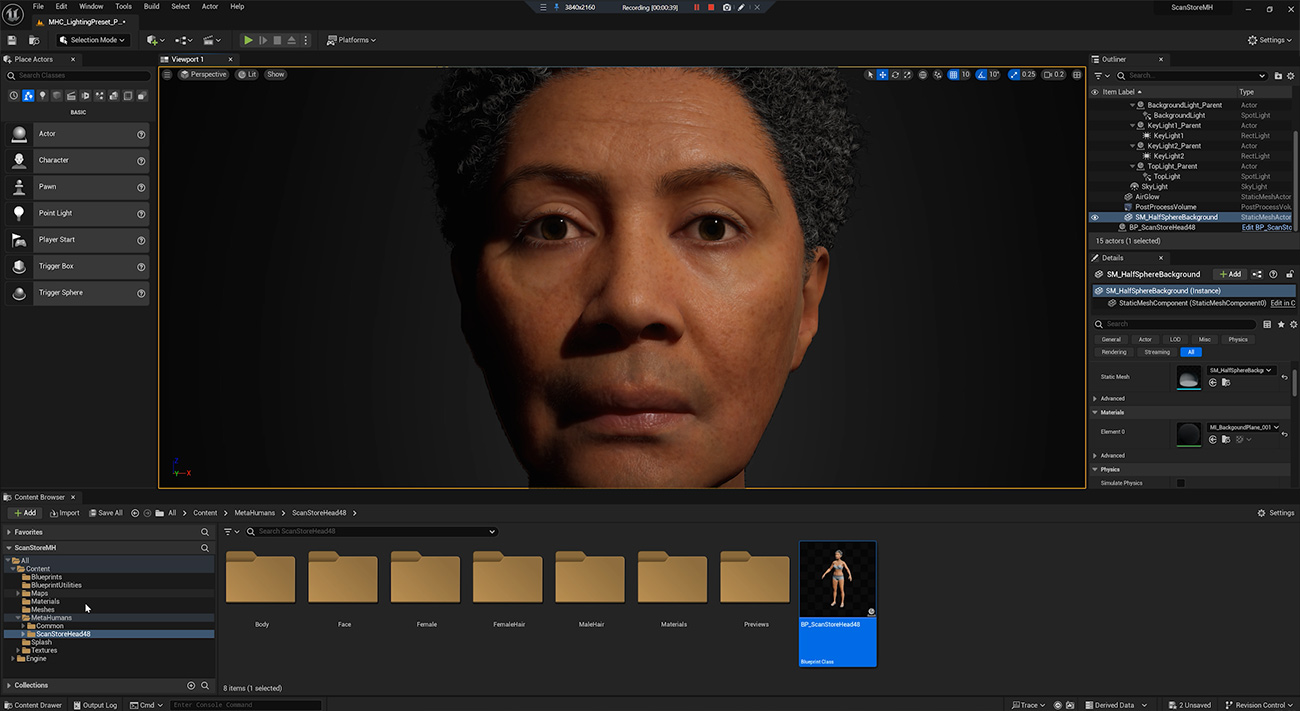The width and height of the screenshot is (1300, 711).
Task: Collapse the KeyLight1_Parent tree node
Action: pos(1133,126)
